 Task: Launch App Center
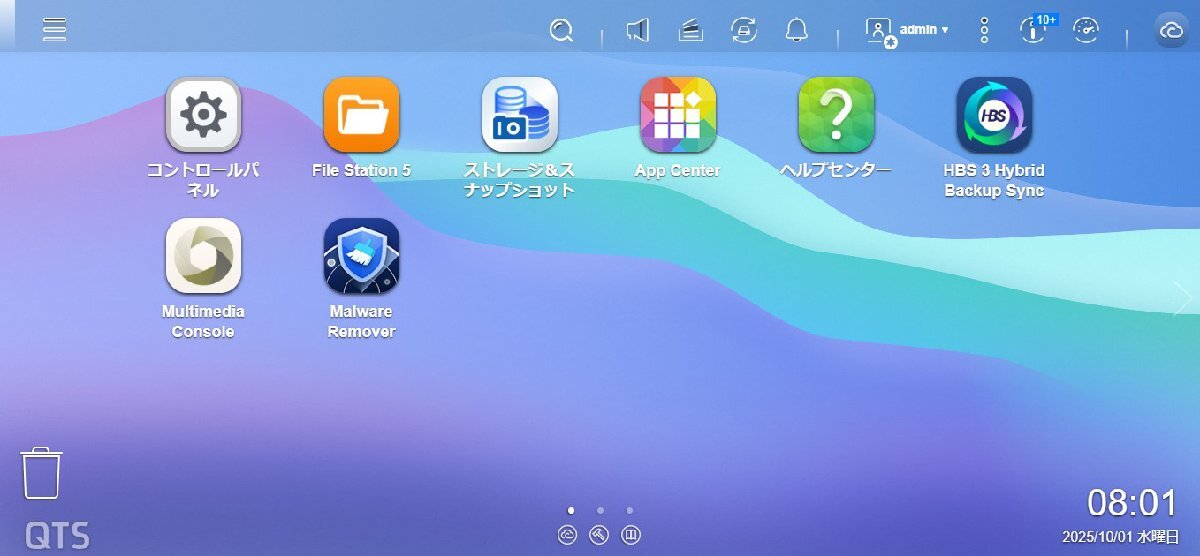678,115
